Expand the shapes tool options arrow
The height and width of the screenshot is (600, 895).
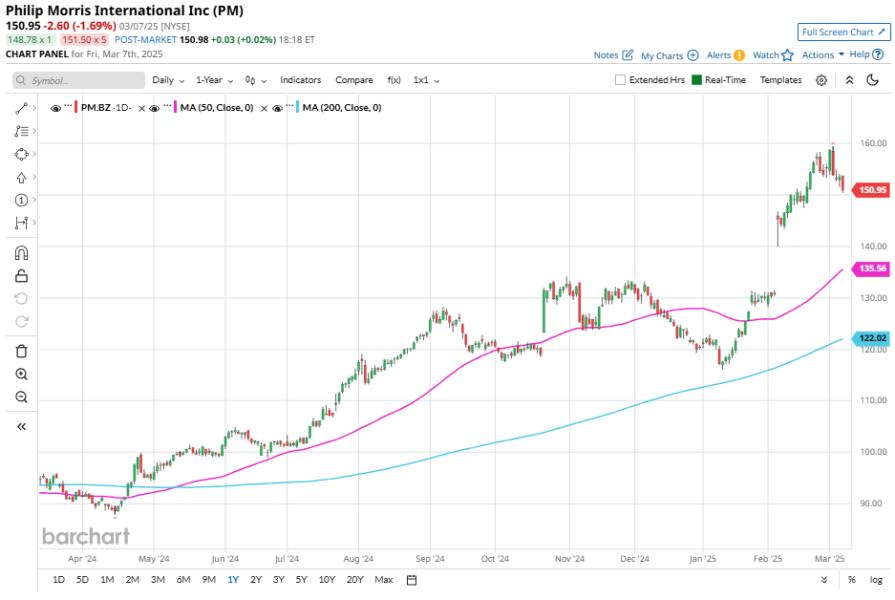point(34,154)
